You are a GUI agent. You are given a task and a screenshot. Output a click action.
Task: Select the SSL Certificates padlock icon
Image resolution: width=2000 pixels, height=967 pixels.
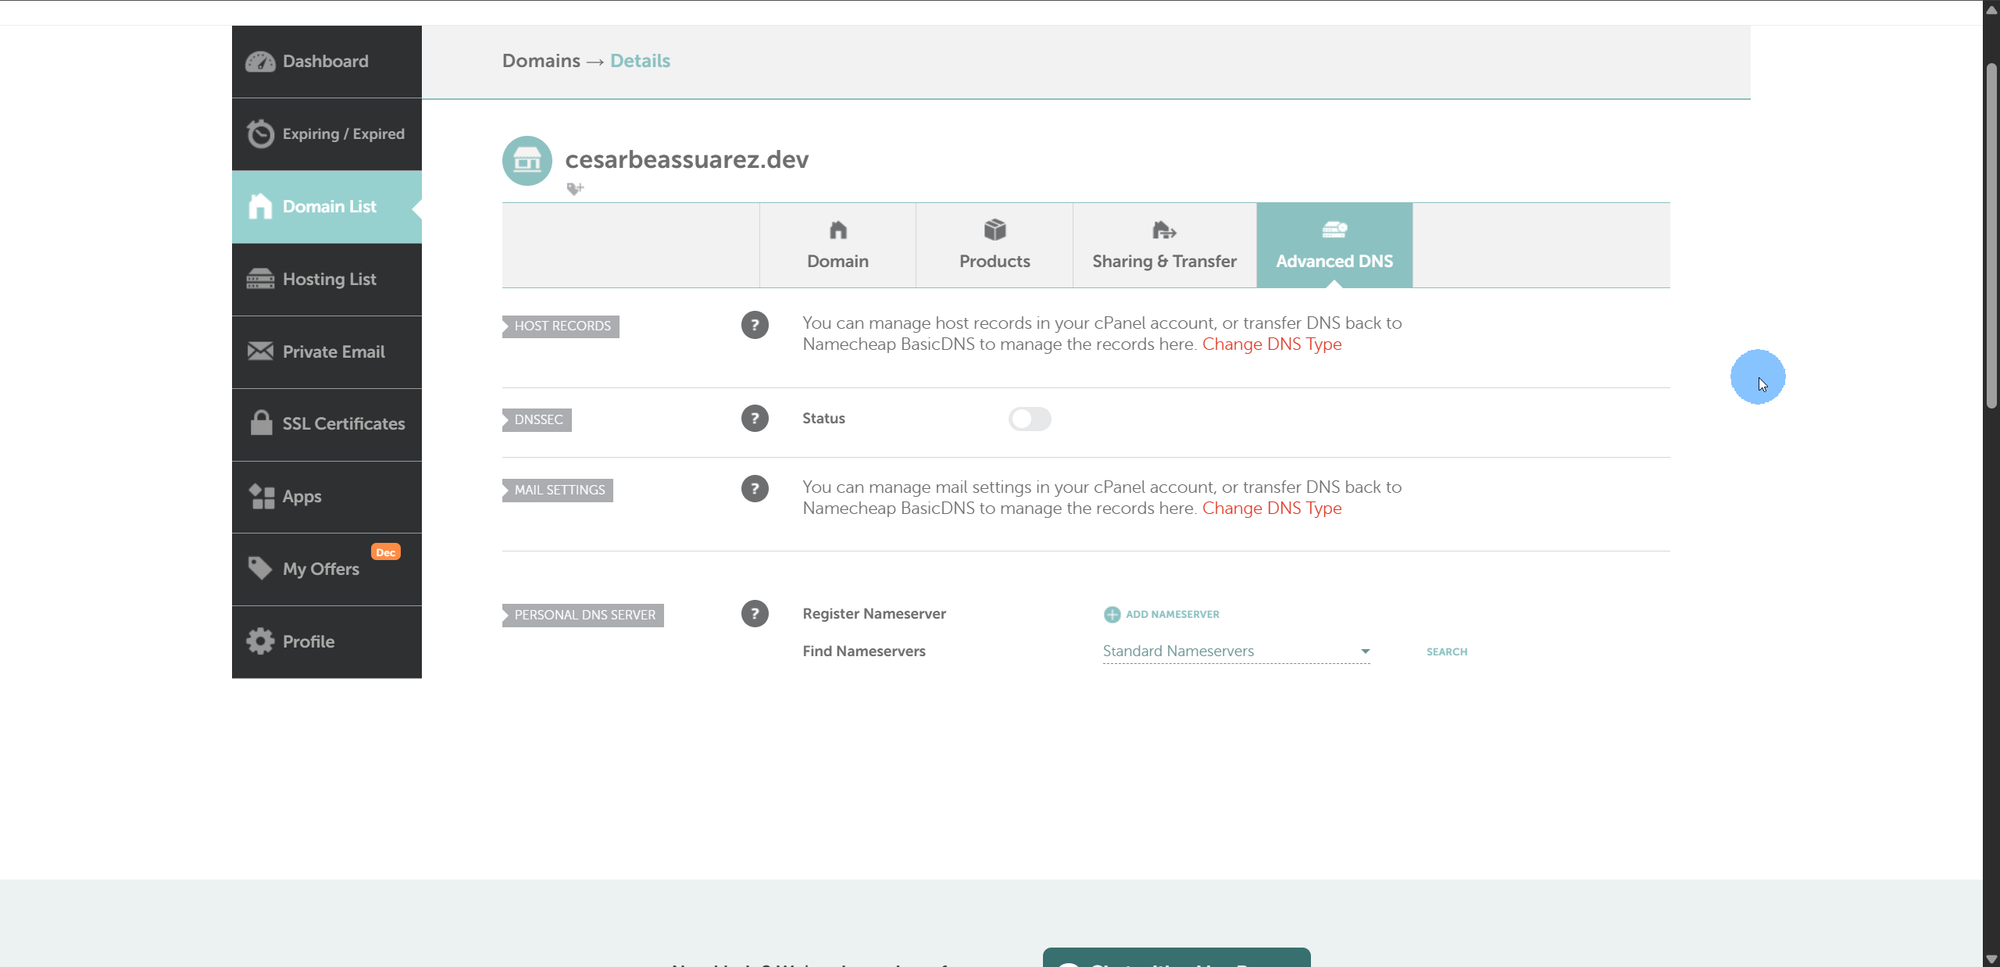pos(260,423)
